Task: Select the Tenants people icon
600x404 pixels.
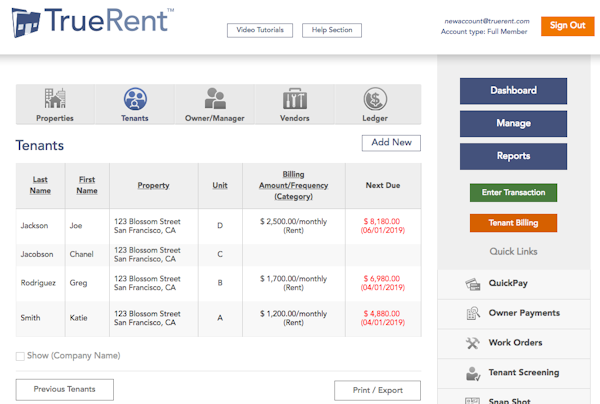Action: tap(135, 99)
